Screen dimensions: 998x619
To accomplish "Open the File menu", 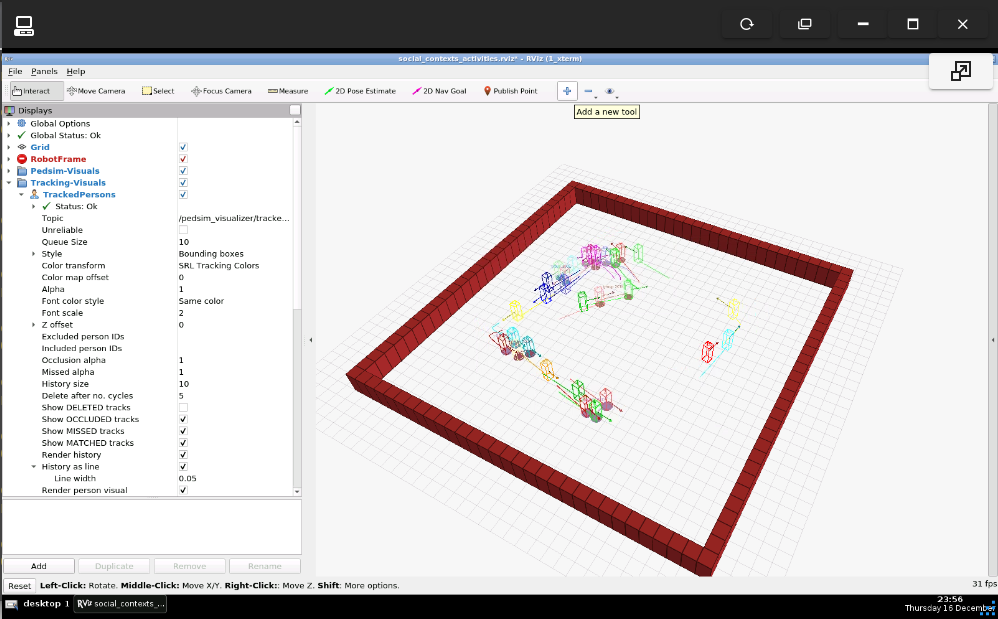I will [x=14, y=72].
